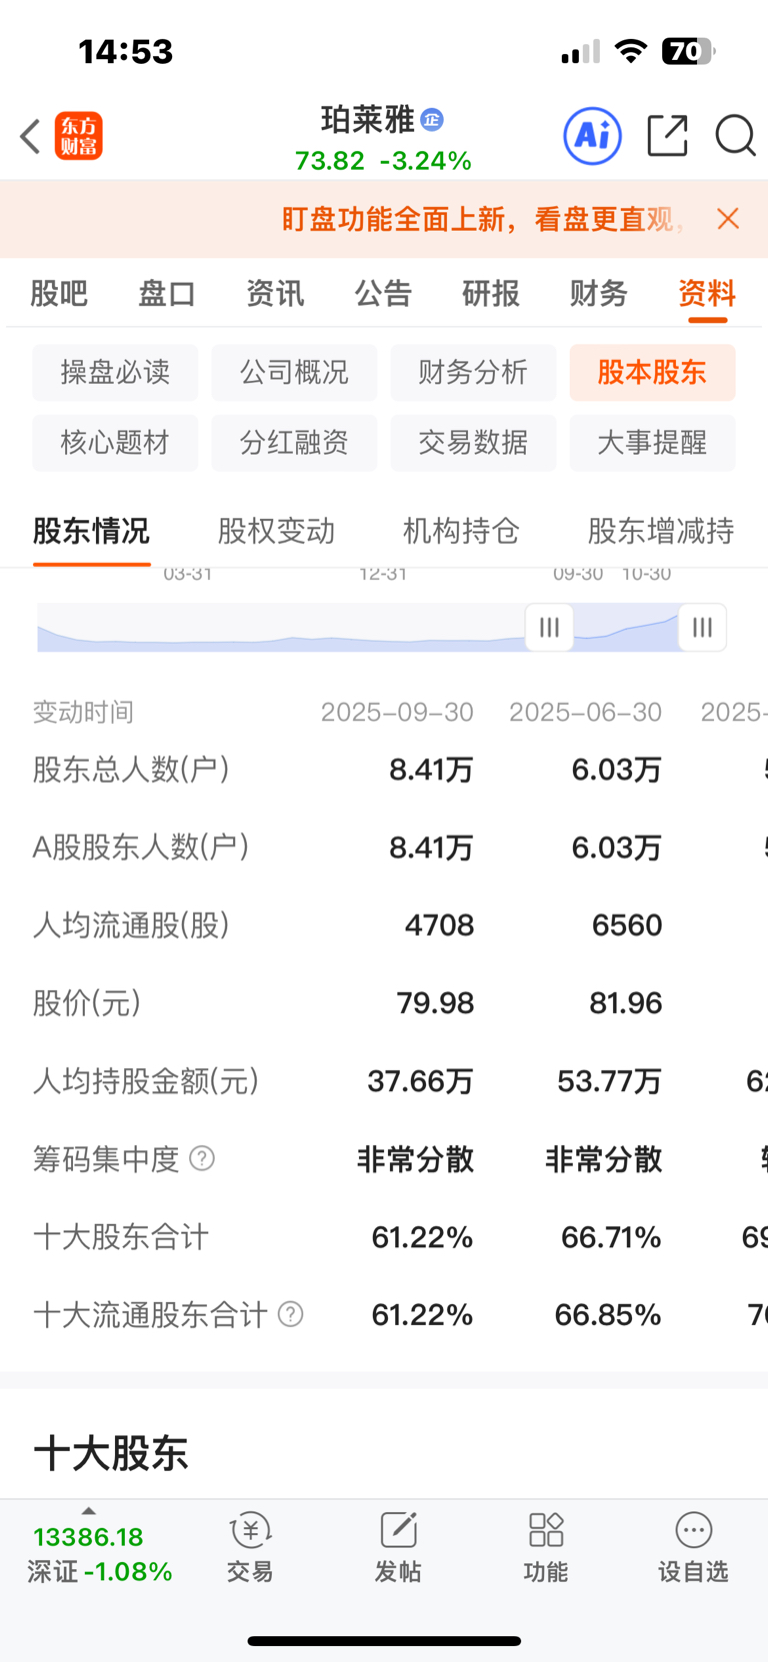The height and width of the screenshot is (1663, 768).
Task: Tap the 股东总人数 value 8.41万
Action: [431, 769]
